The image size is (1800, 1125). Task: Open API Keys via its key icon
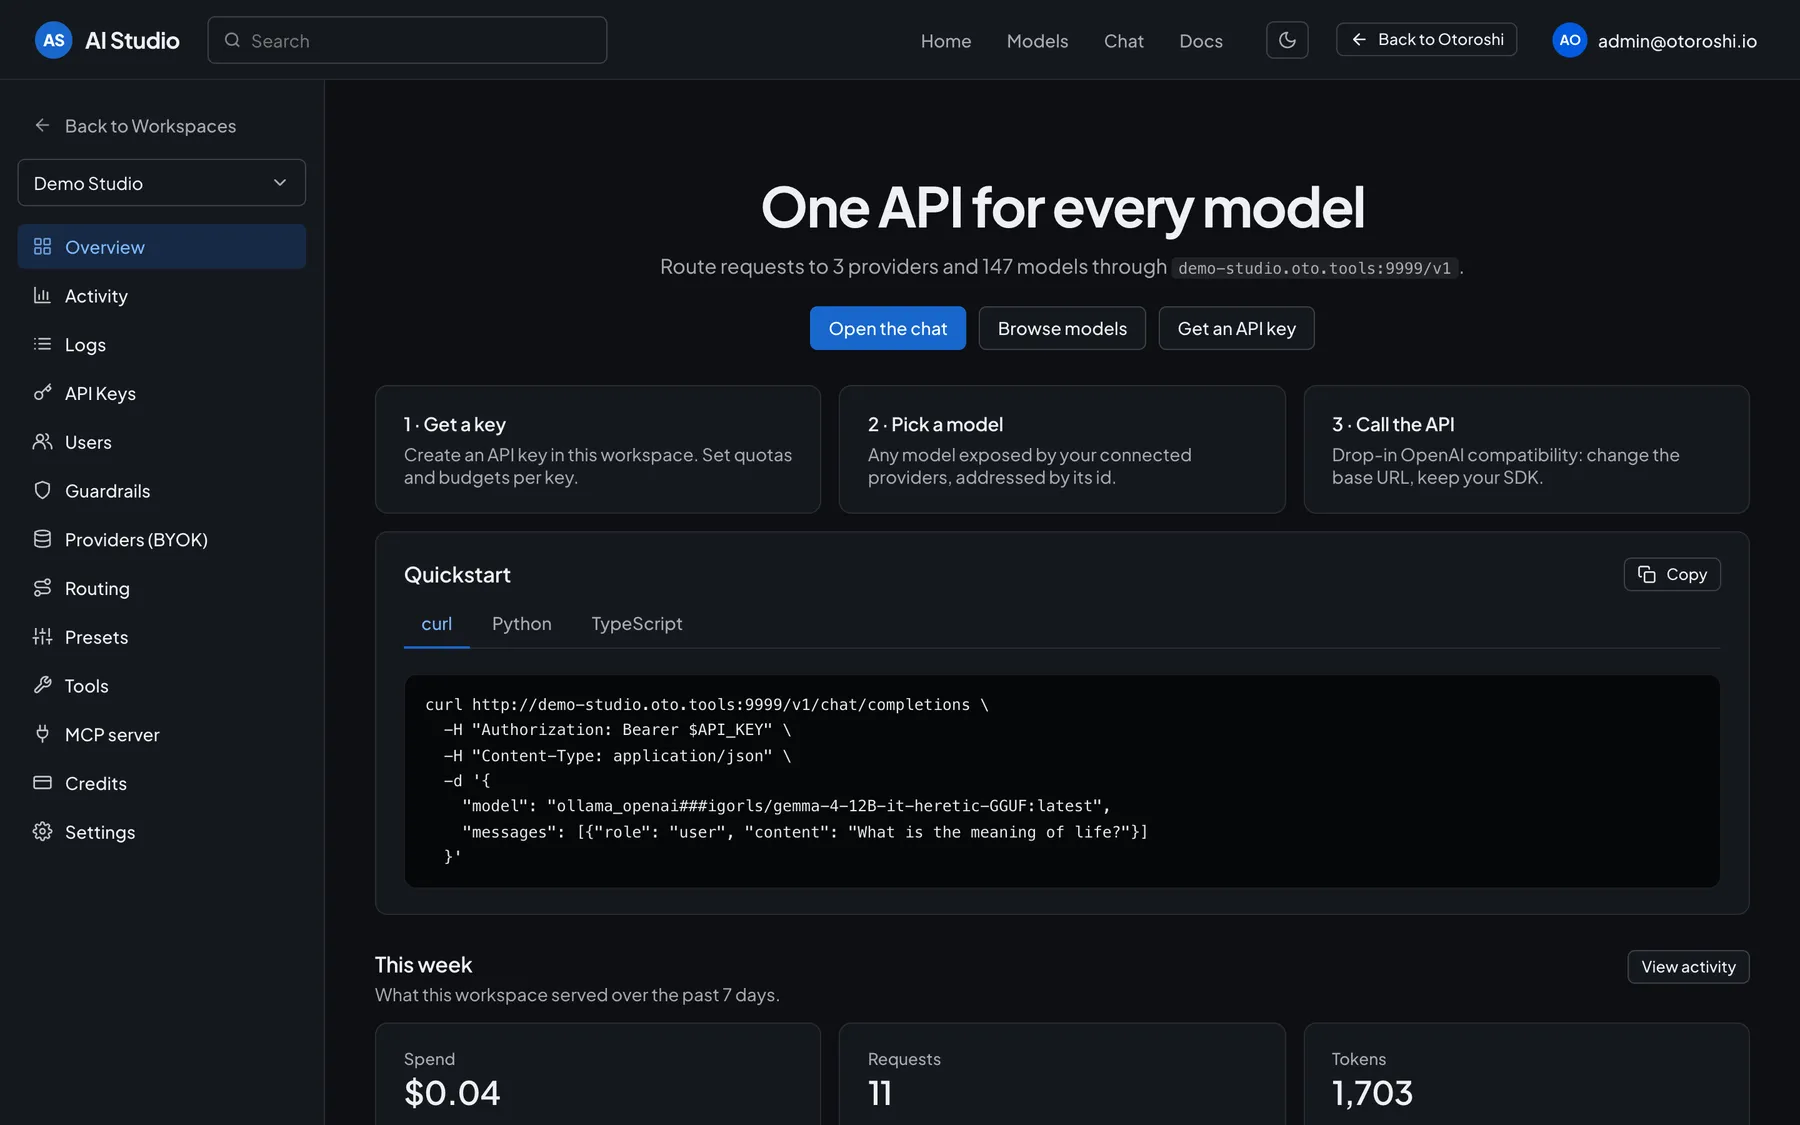pos(42,393)
